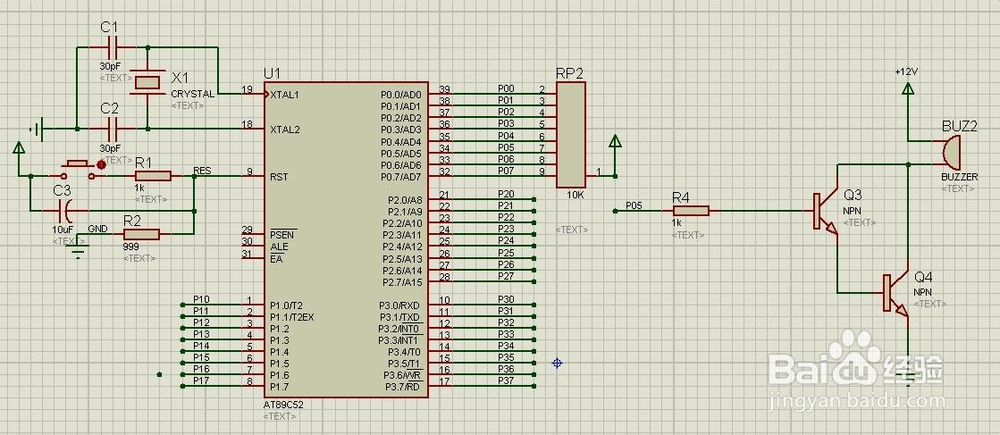Click the P3.0/RXD pin name
The width and height of the screenshot is (1000, 435).
click(x=401, y=305)
